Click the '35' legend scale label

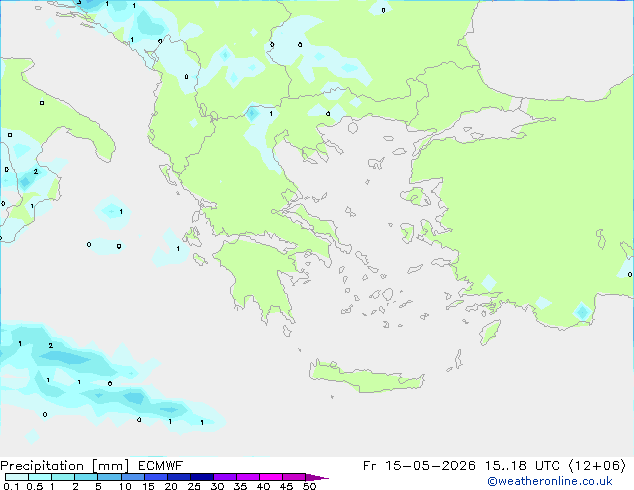click(x=240, y=486)
